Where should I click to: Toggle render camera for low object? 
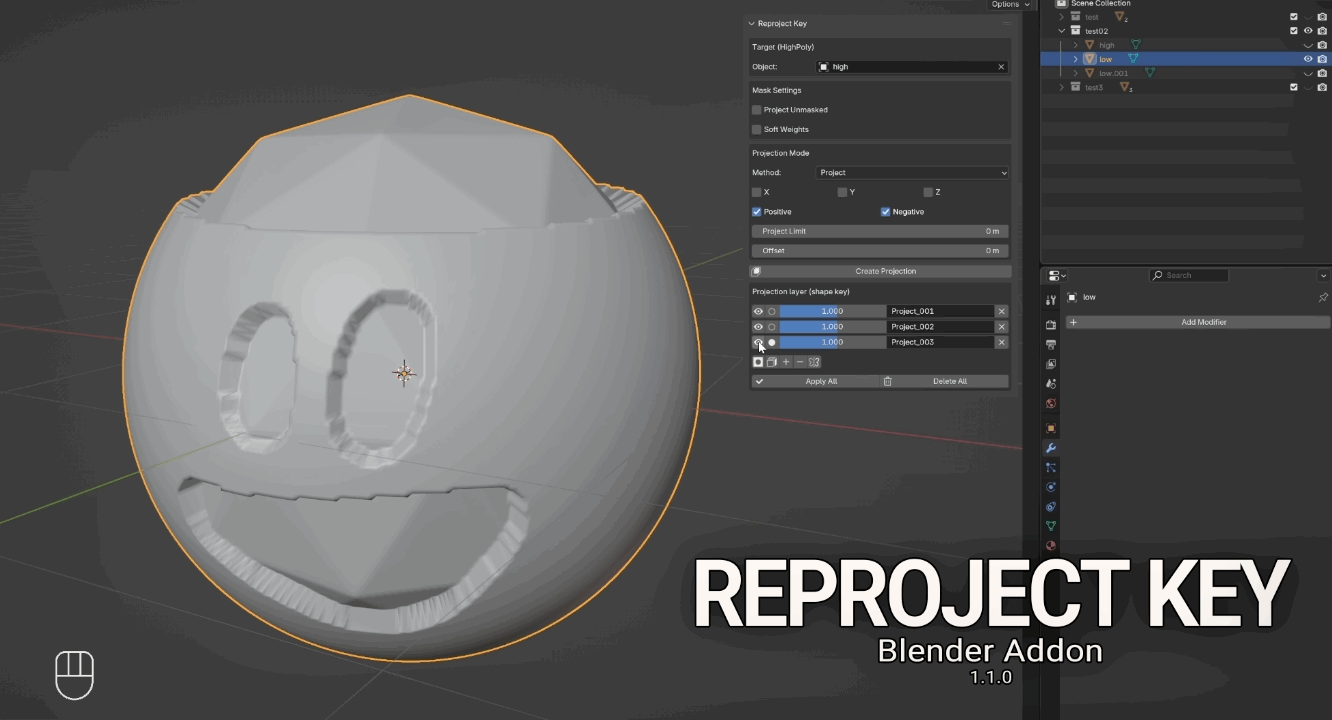(x=1322, y=59)
